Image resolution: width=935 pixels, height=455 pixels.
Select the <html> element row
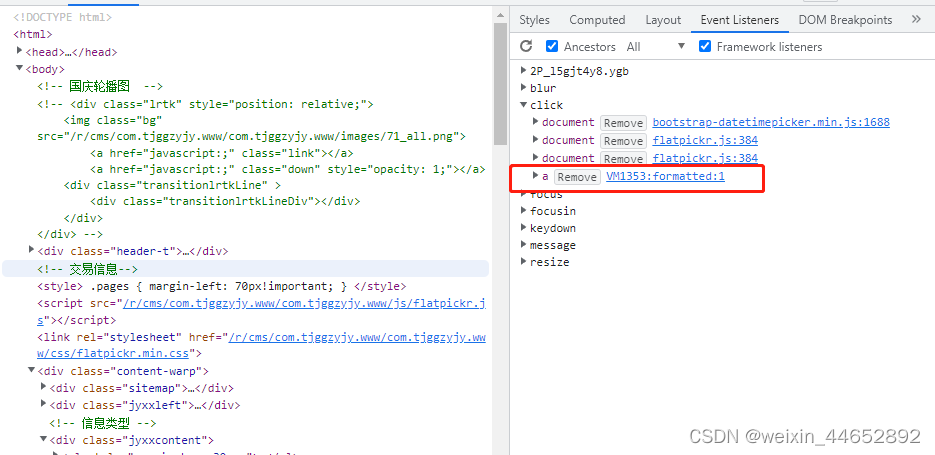pos(33,35)
